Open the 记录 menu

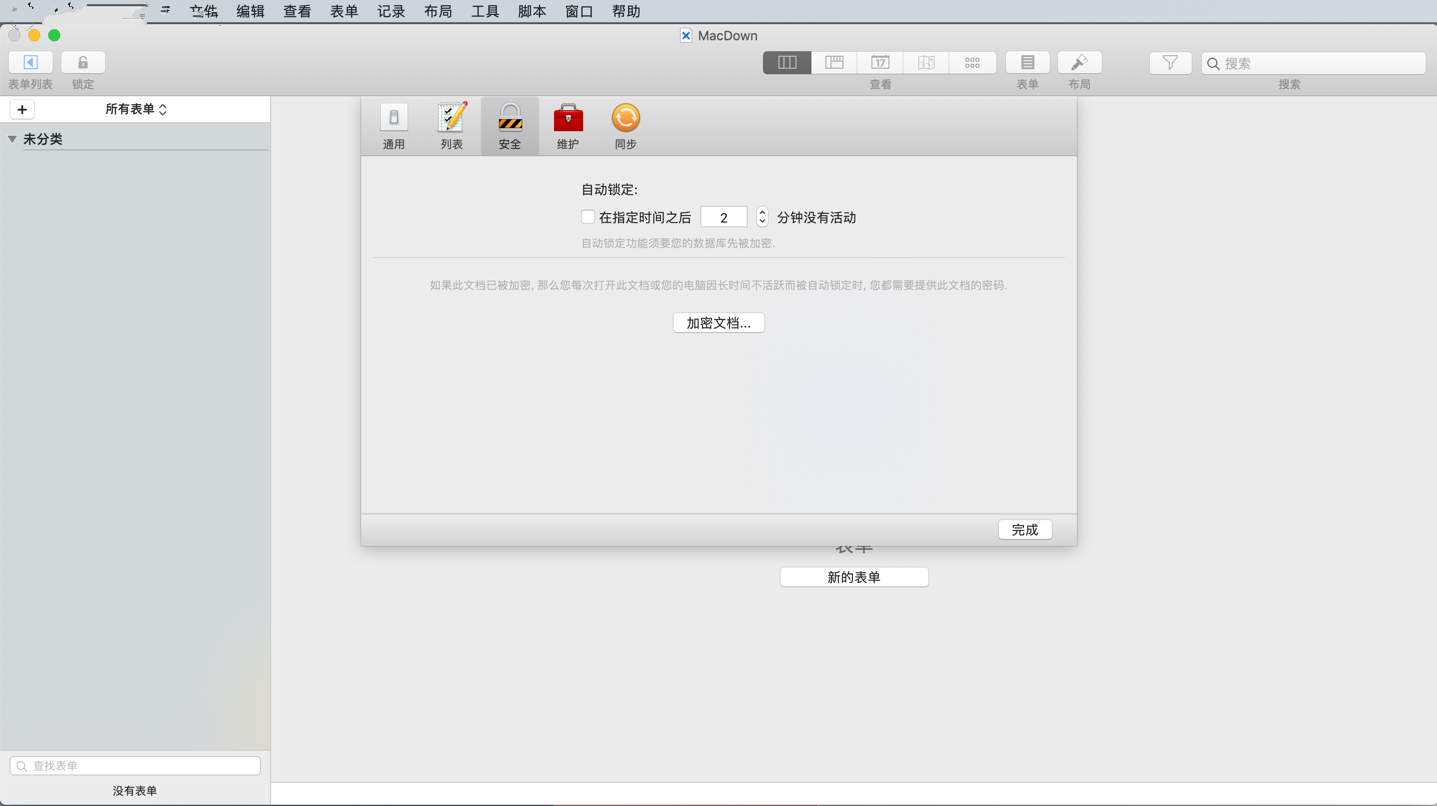(391, 11)
